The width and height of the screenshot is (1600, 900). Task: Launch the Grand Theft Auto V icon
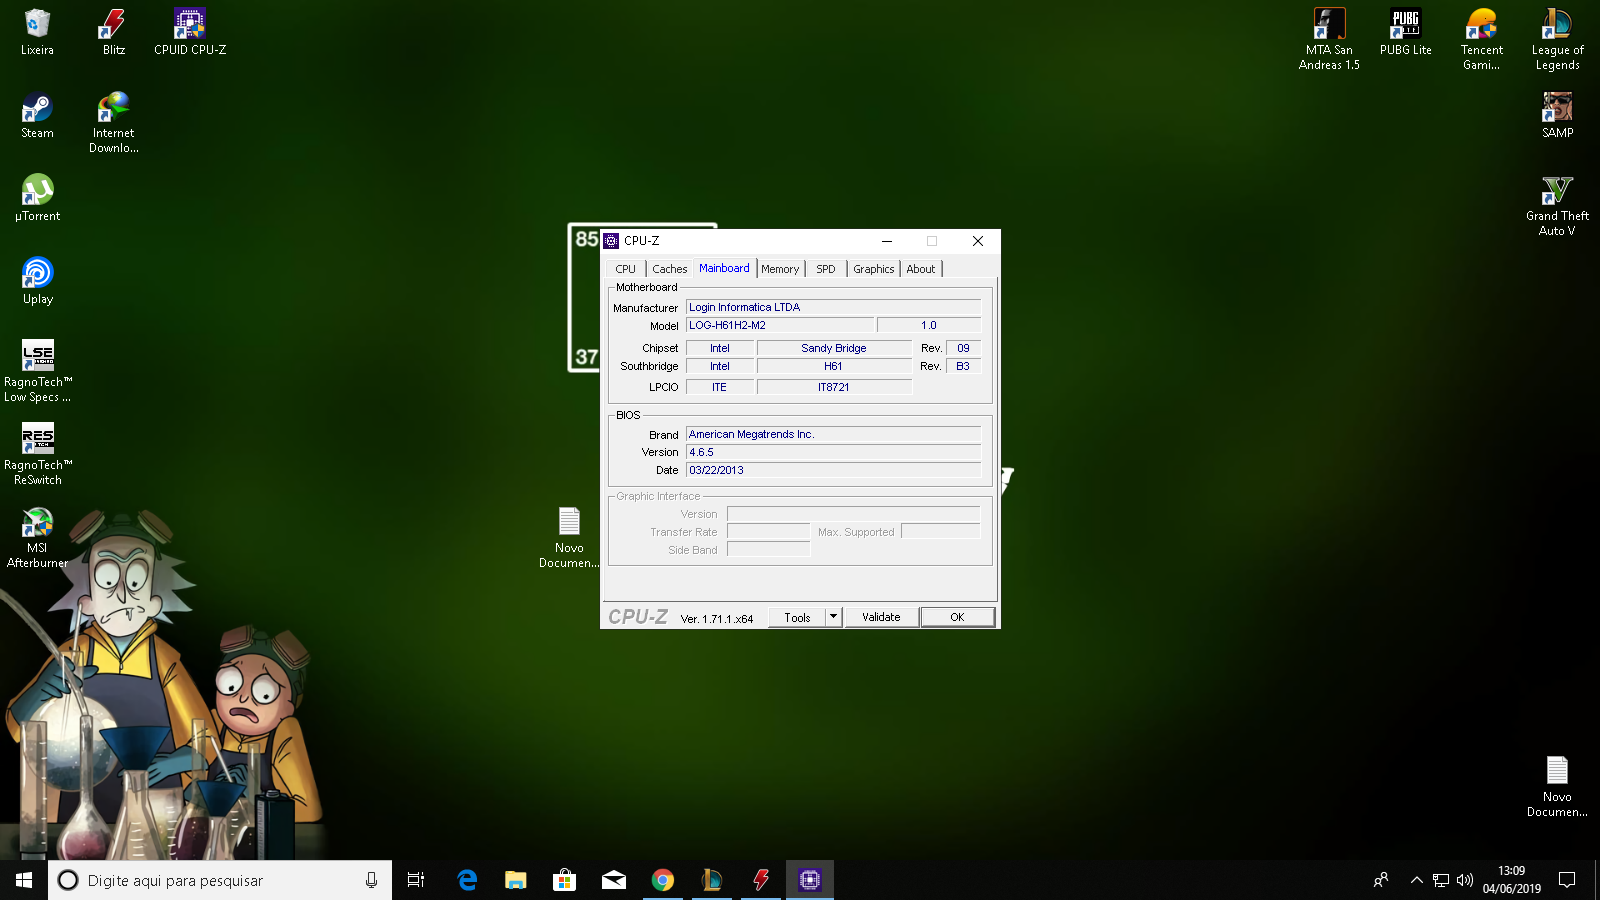click(x=1557, y=205)
